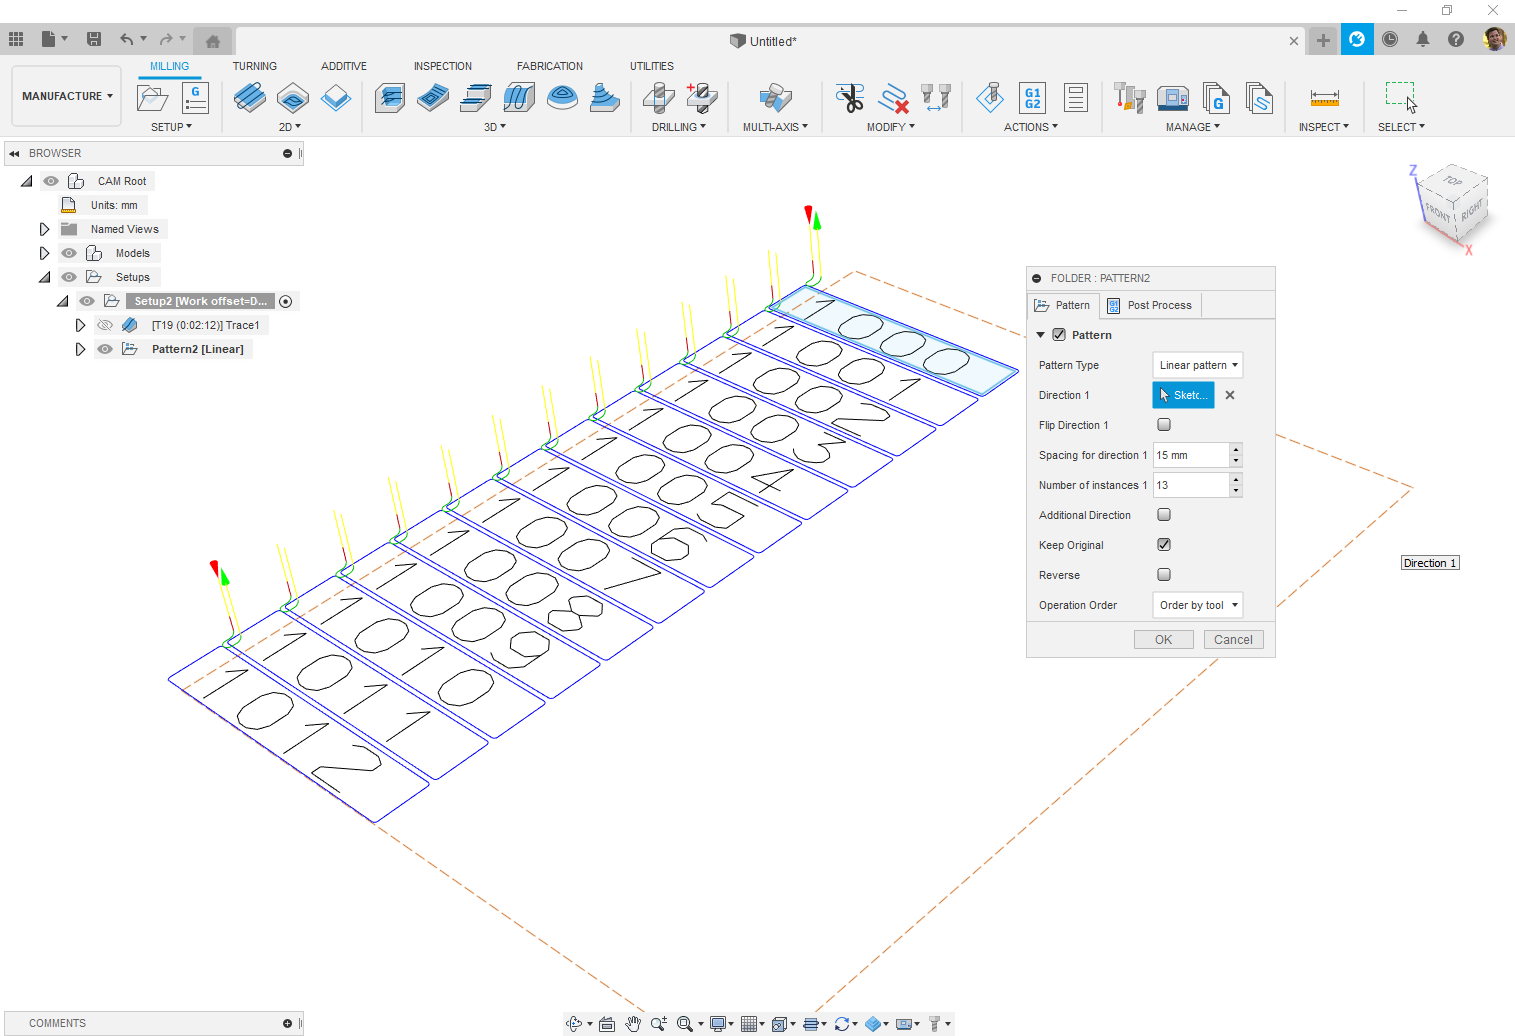
Task: Select the 2D Pocket milling icon
Action: click(x=293, y=98)
